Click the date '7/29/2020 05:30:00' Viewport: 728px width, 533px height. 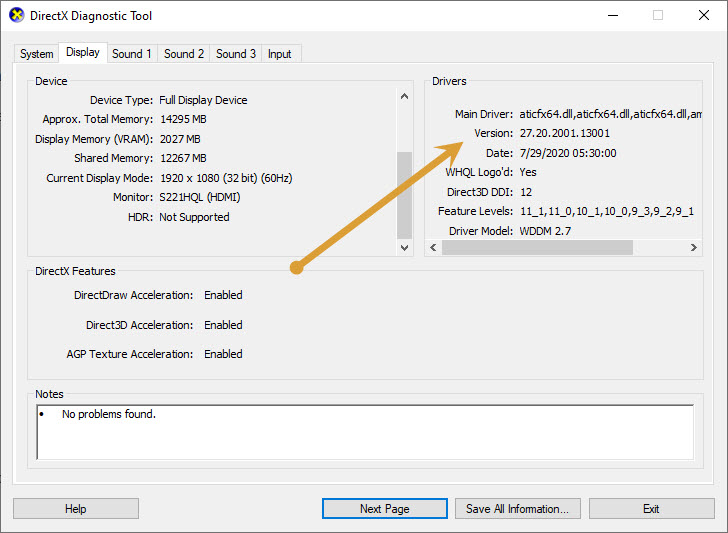tap(568, 153)
